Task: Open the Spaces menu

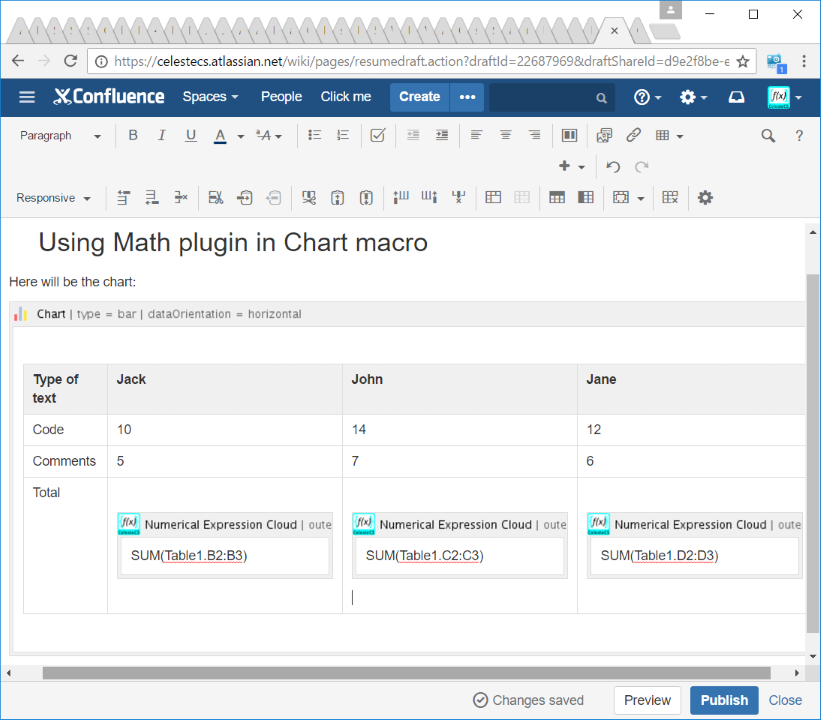Action: (x=210, y=97)
